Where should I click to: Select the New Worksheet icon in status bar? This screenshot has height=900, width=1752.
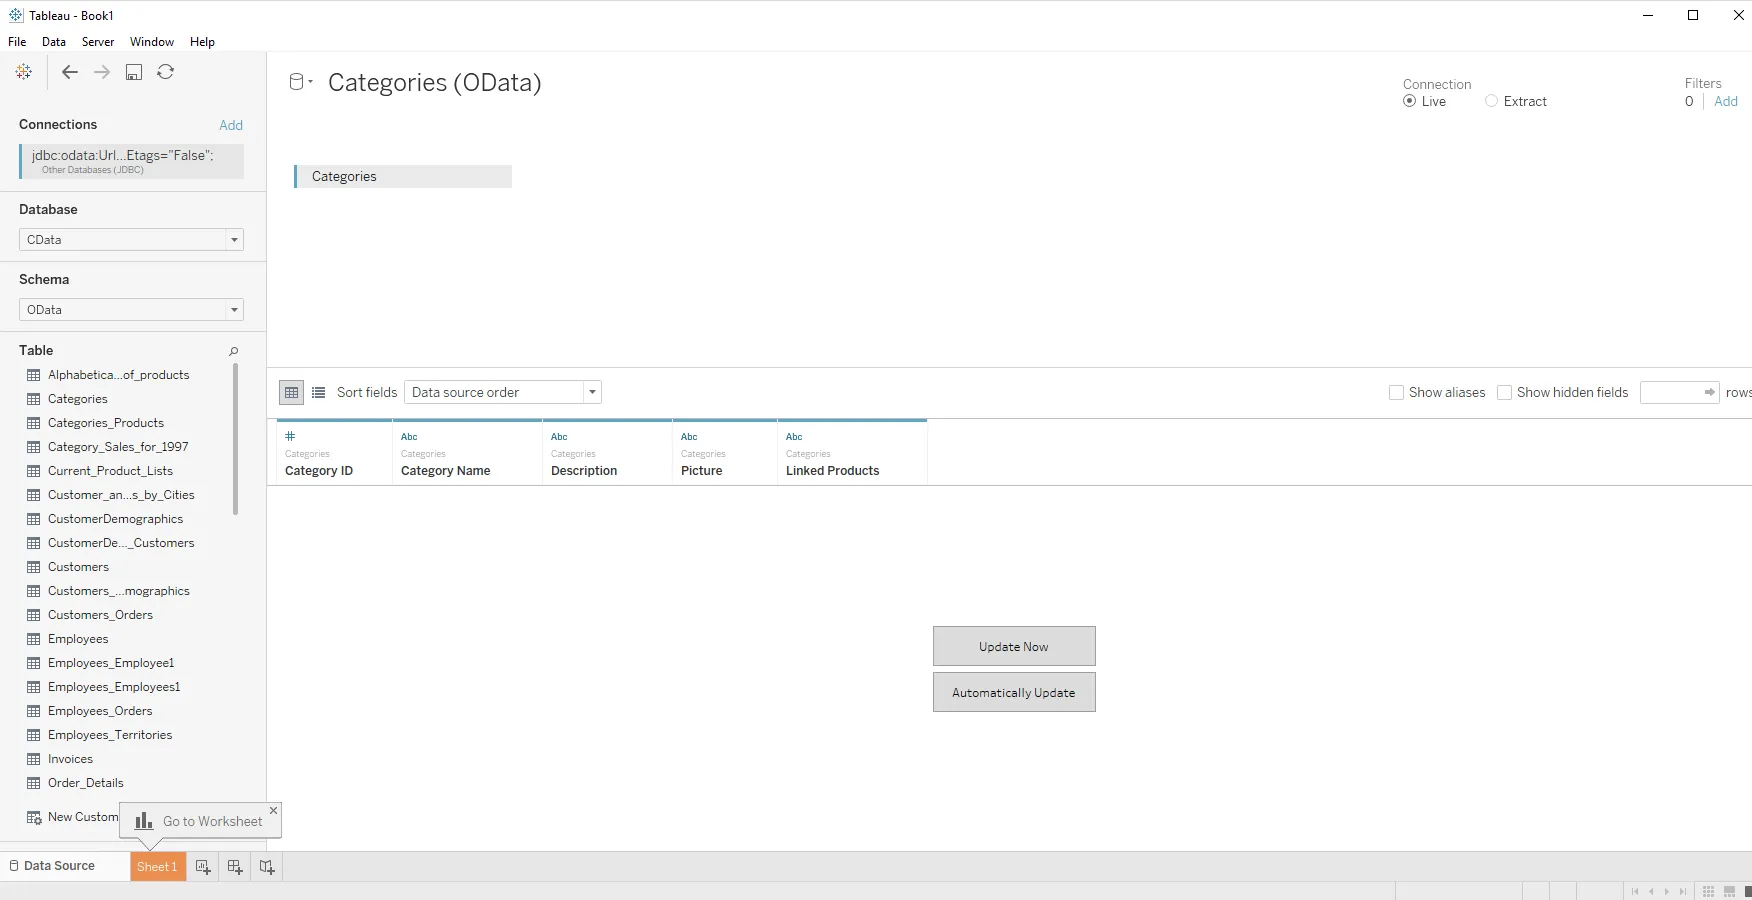click(x=203, y=866)
